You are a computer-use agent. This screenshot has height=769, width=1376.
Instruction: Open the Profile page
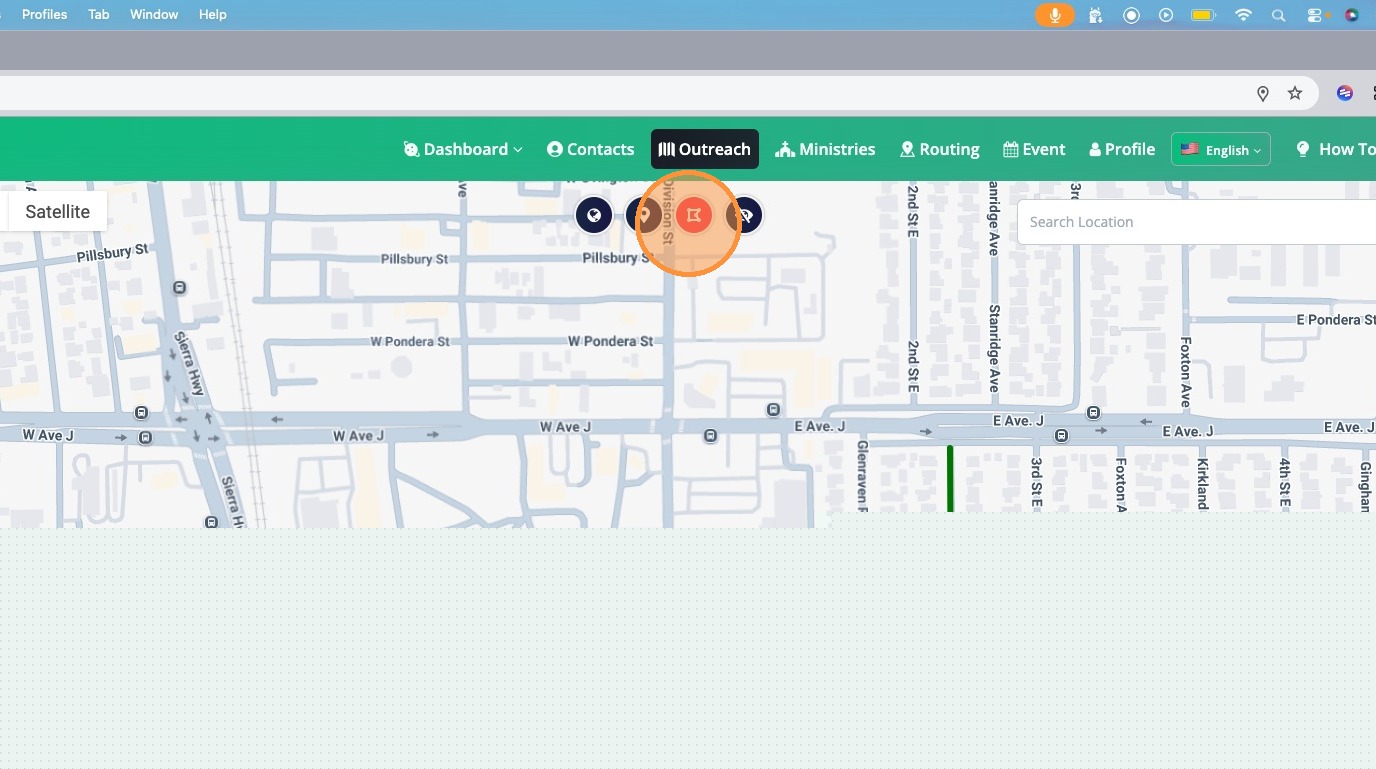point(1122,149)
